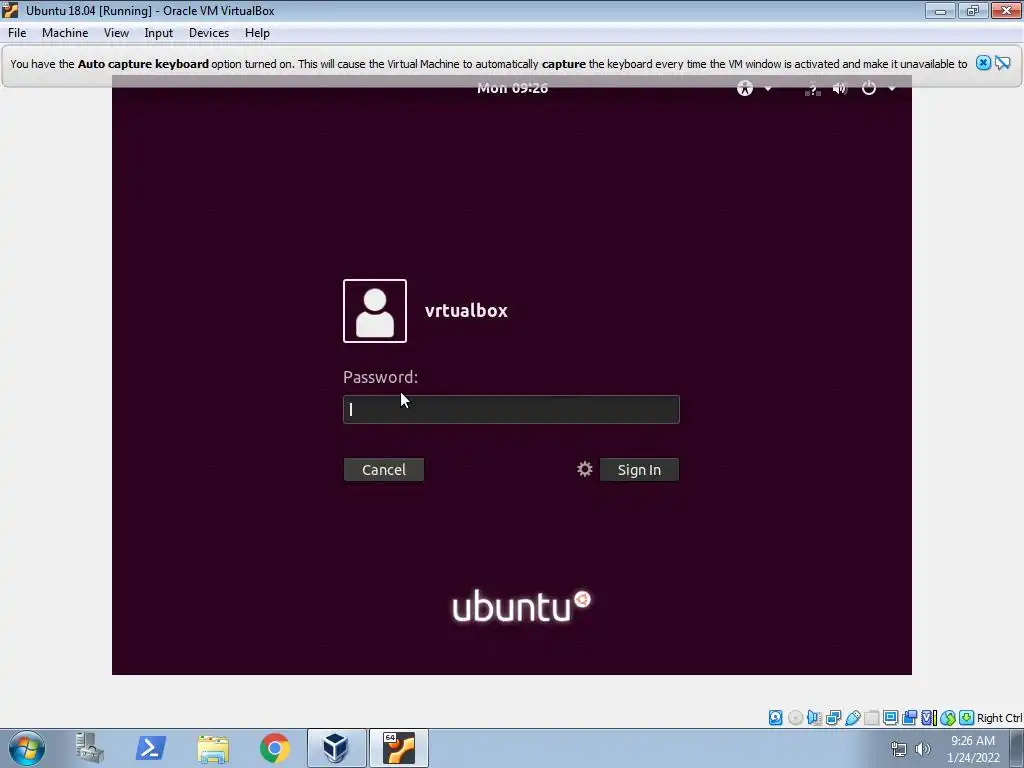Click the display status indicator
The width and height of the screenshot is (1024, 768).
890,718
